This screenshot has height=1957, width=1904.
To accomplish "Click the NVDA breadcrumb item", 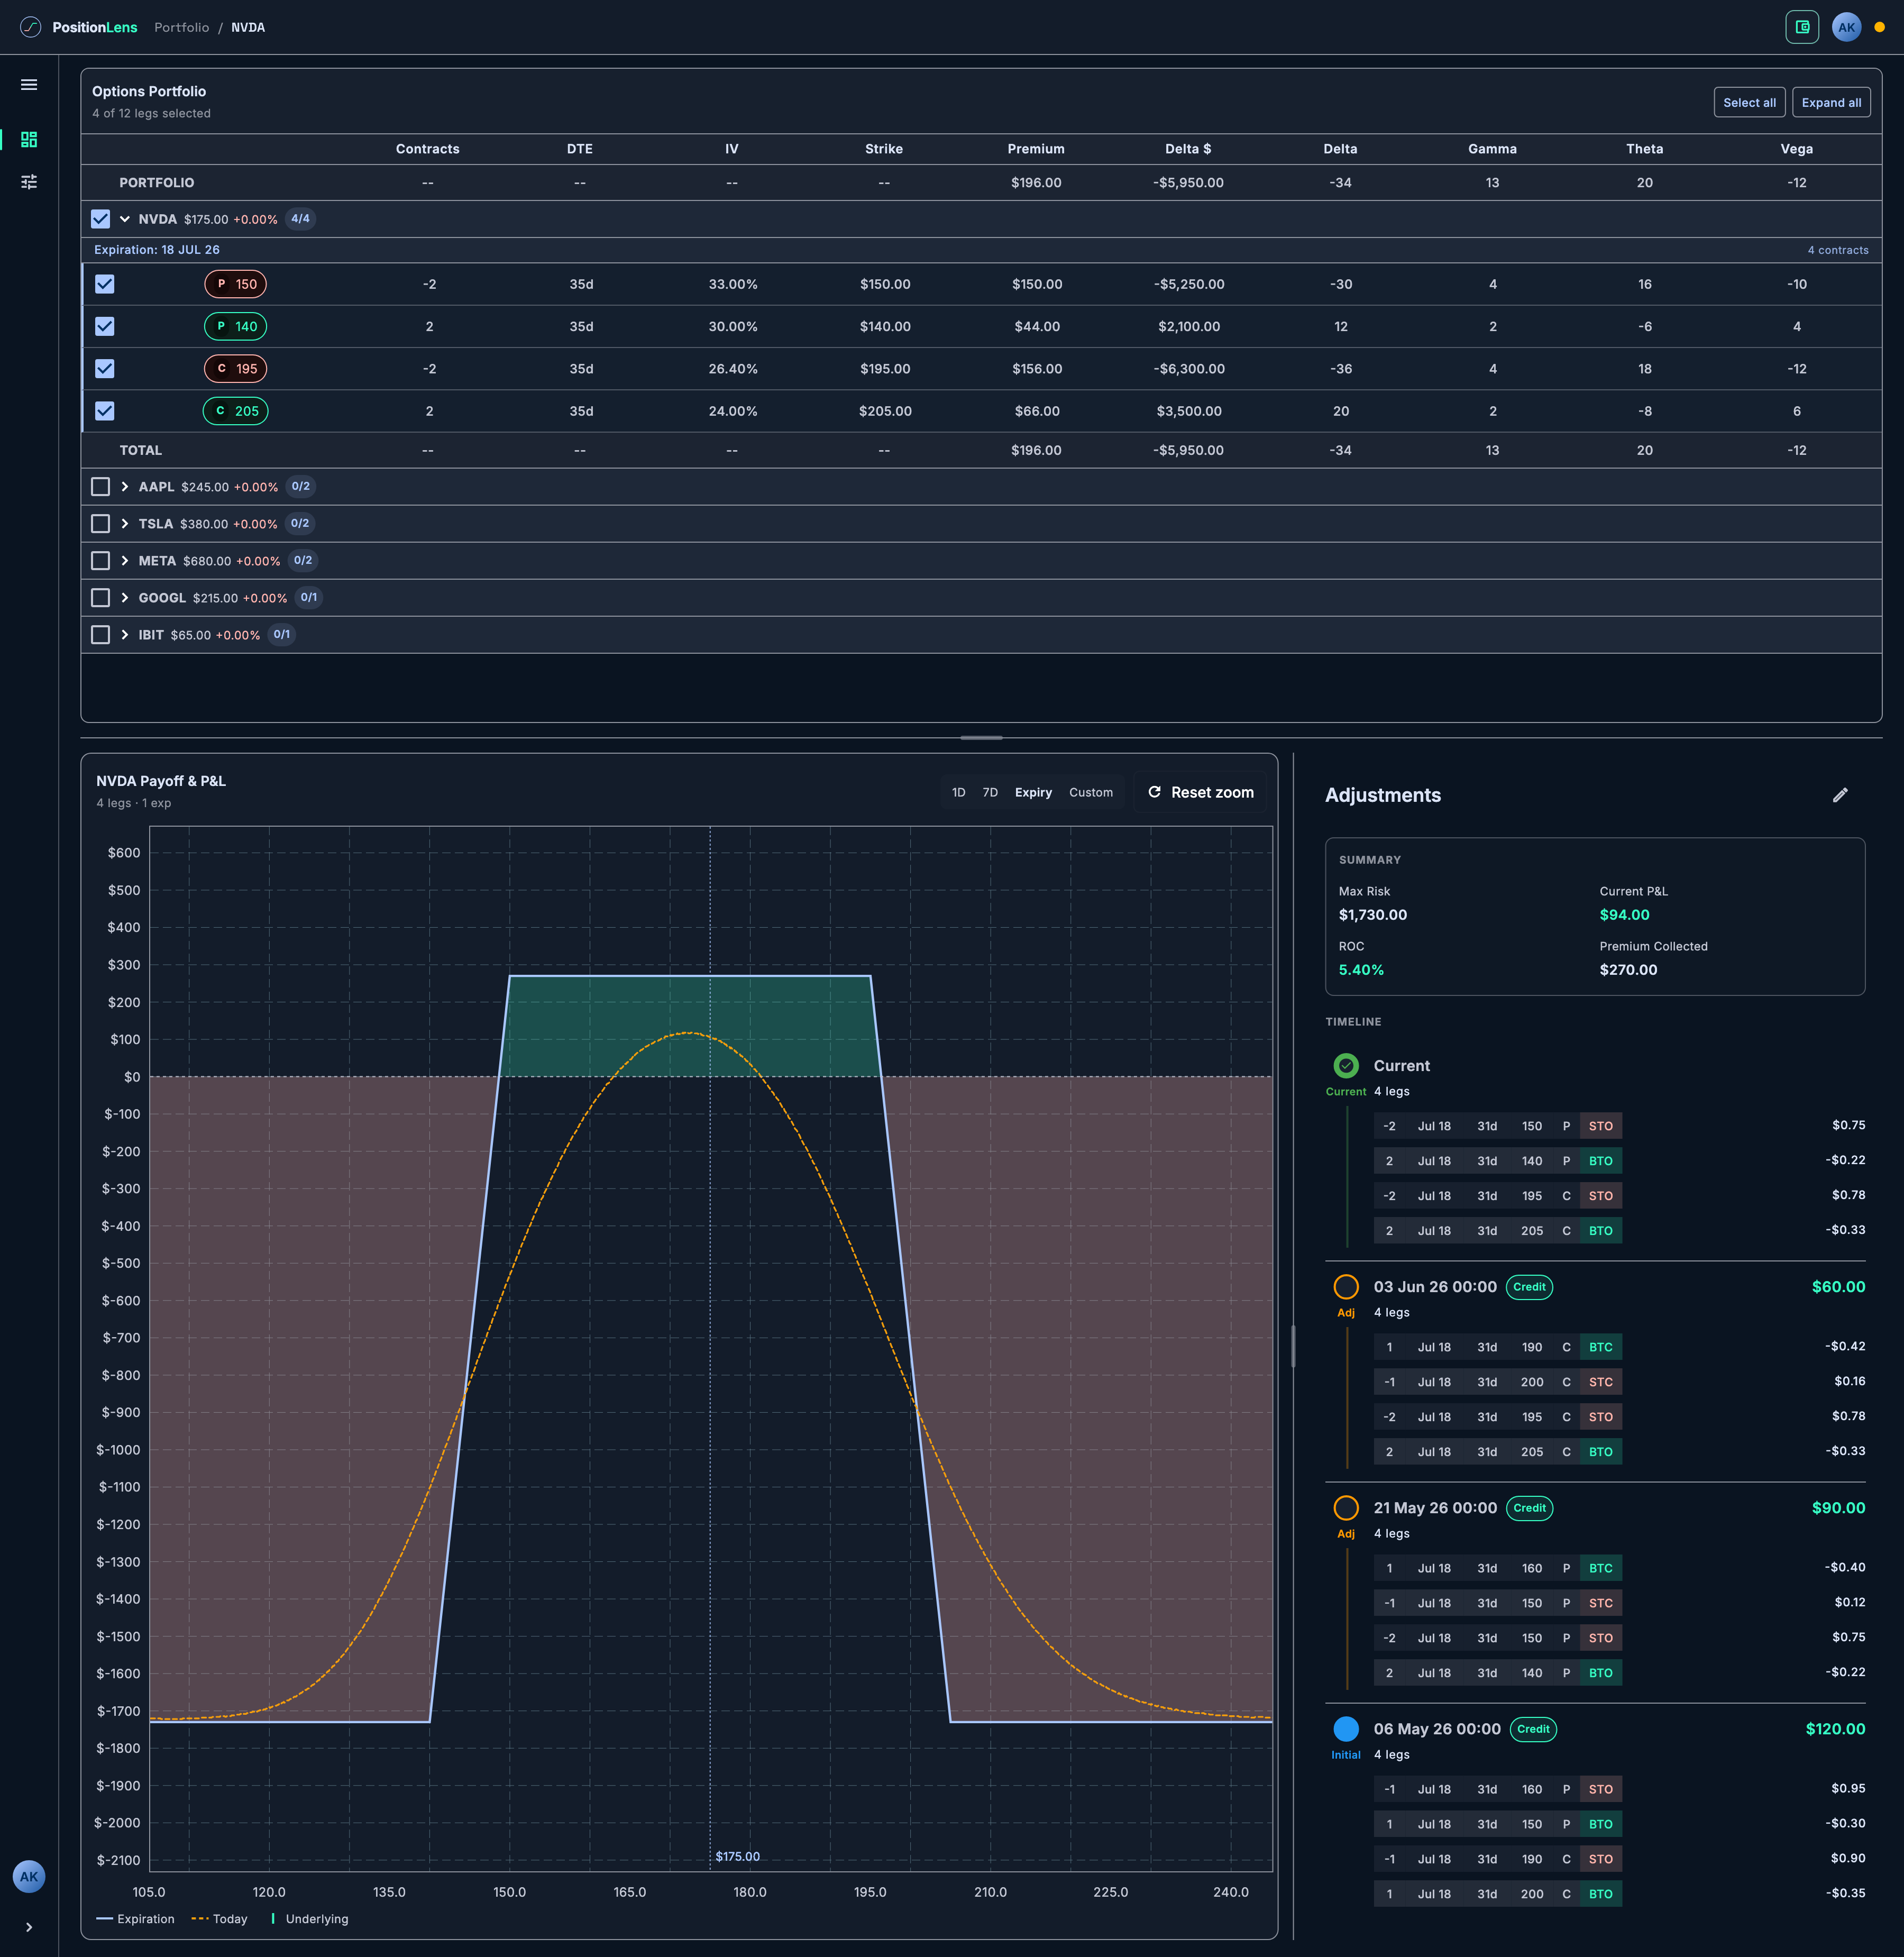I will click(x=248, y=27).
